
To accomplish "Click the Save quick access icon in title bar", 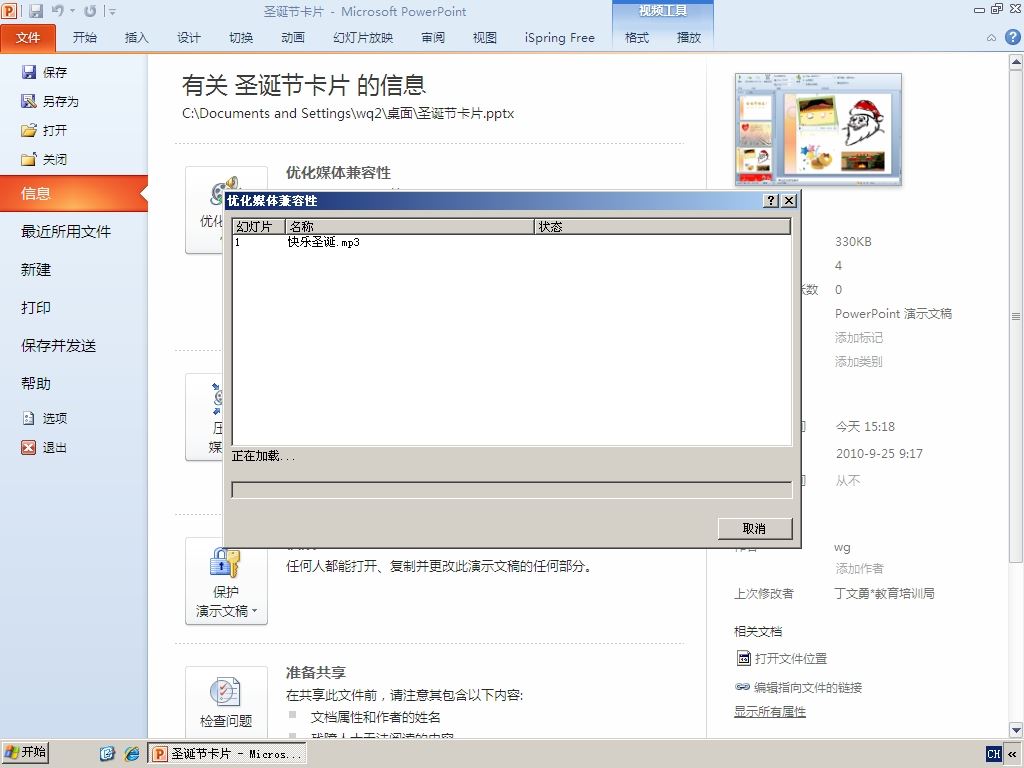I will pos(36,10).
